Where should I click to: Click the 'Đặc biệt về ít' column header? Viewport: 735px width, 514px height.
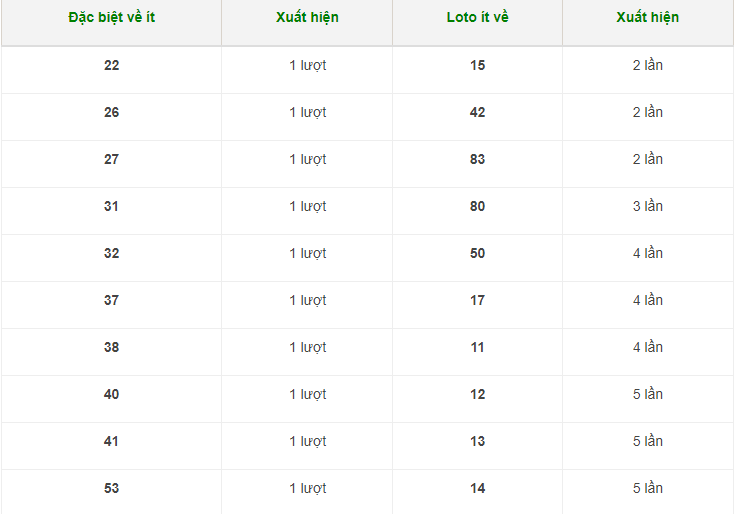[x=111, y=17]
